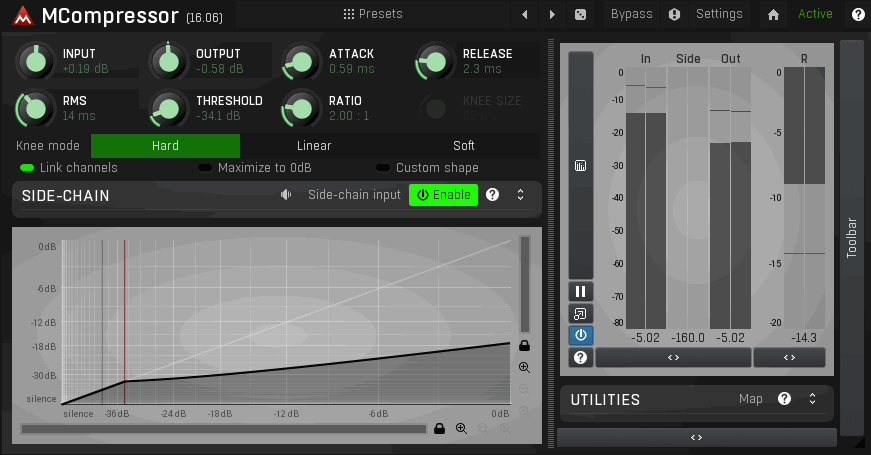Load the previous preset arrow
Viewport: 871px width, 455px height.
pos(525,14)
